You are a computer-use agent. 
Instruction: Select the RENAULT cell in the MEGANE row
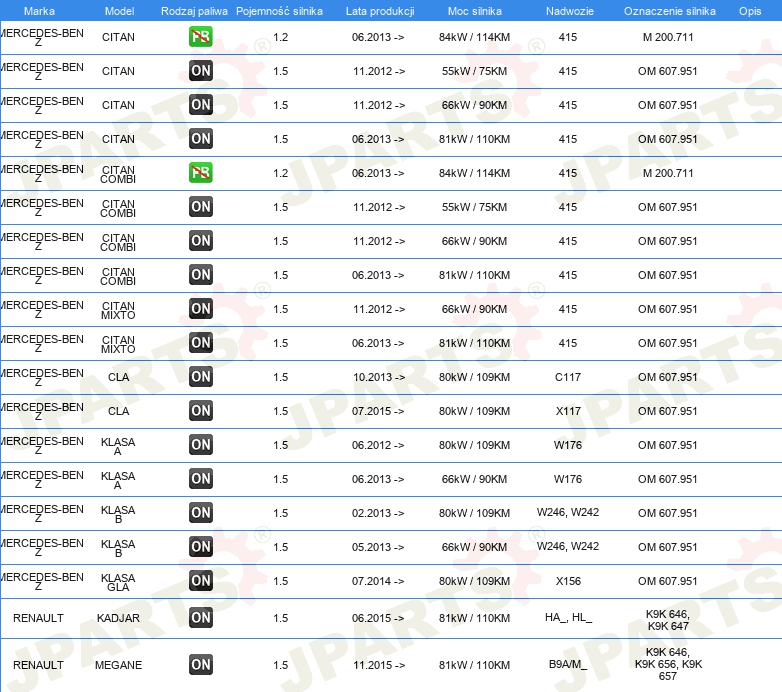(38, 665)
